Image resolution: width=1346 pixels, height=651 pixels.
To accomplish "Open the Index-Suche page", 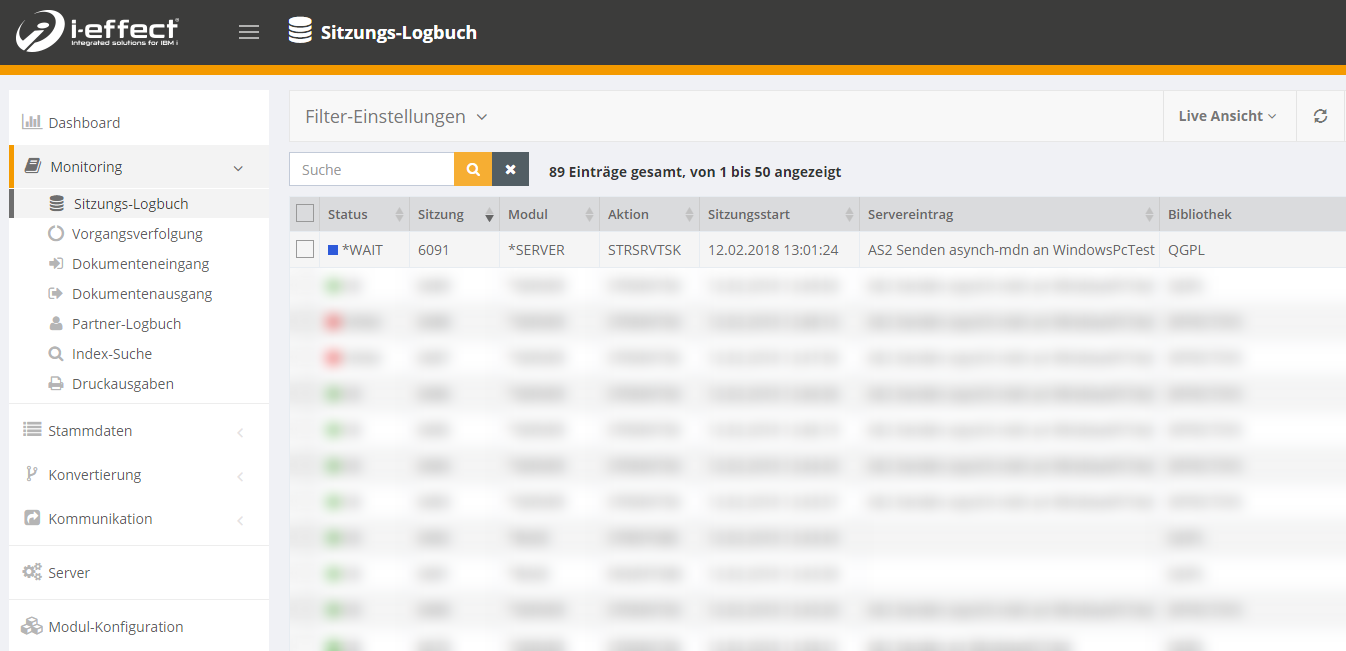I will pos(112,354).
